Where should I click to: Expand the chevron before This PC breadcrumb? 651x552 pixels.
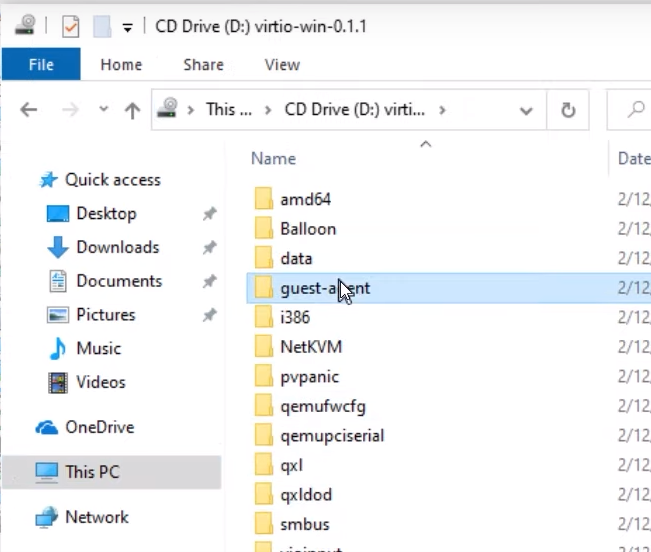pos(191,110)
